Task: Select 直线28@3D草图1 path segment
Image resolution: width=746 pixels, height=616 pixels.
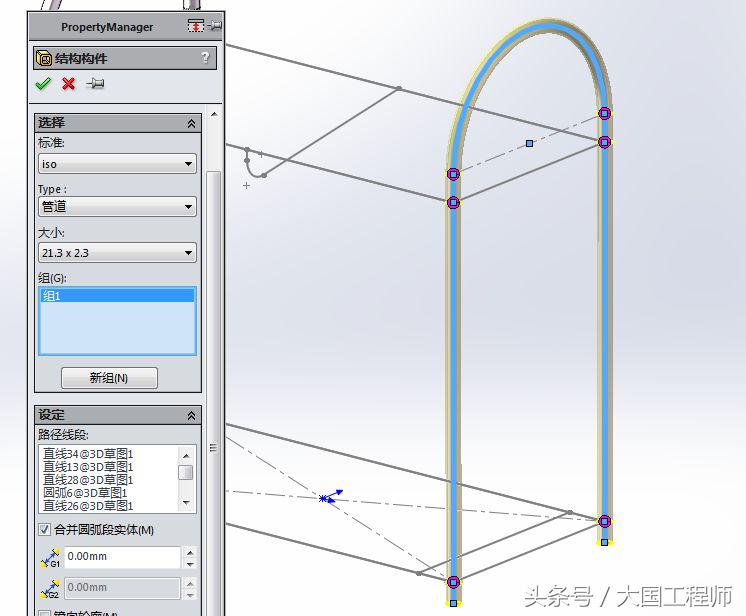Action: [88, 479]
